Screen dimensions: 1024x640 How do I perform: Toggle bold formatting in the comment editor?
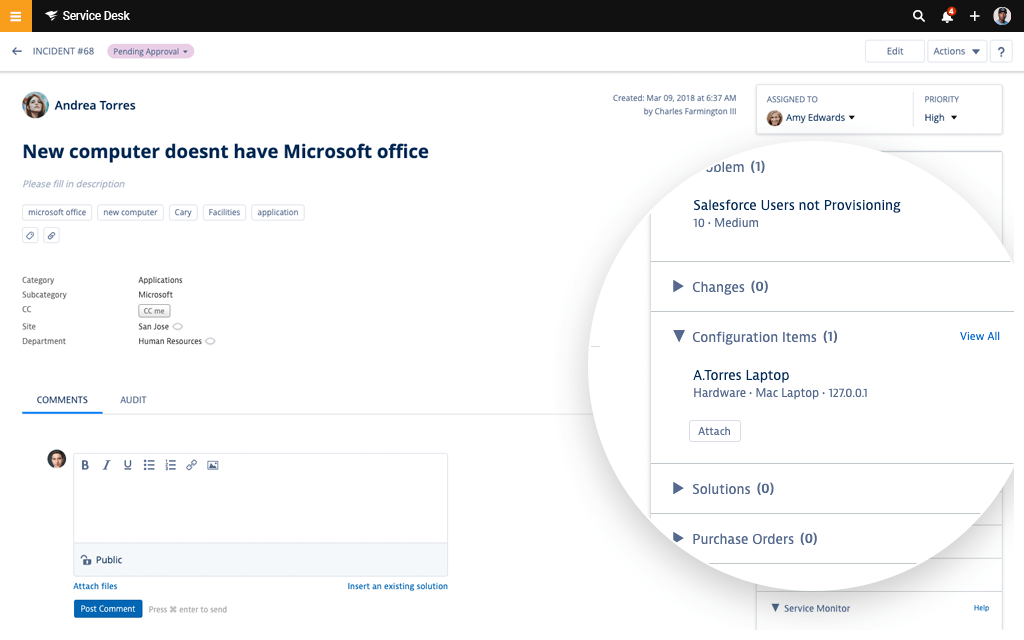(x=85, y=464)
